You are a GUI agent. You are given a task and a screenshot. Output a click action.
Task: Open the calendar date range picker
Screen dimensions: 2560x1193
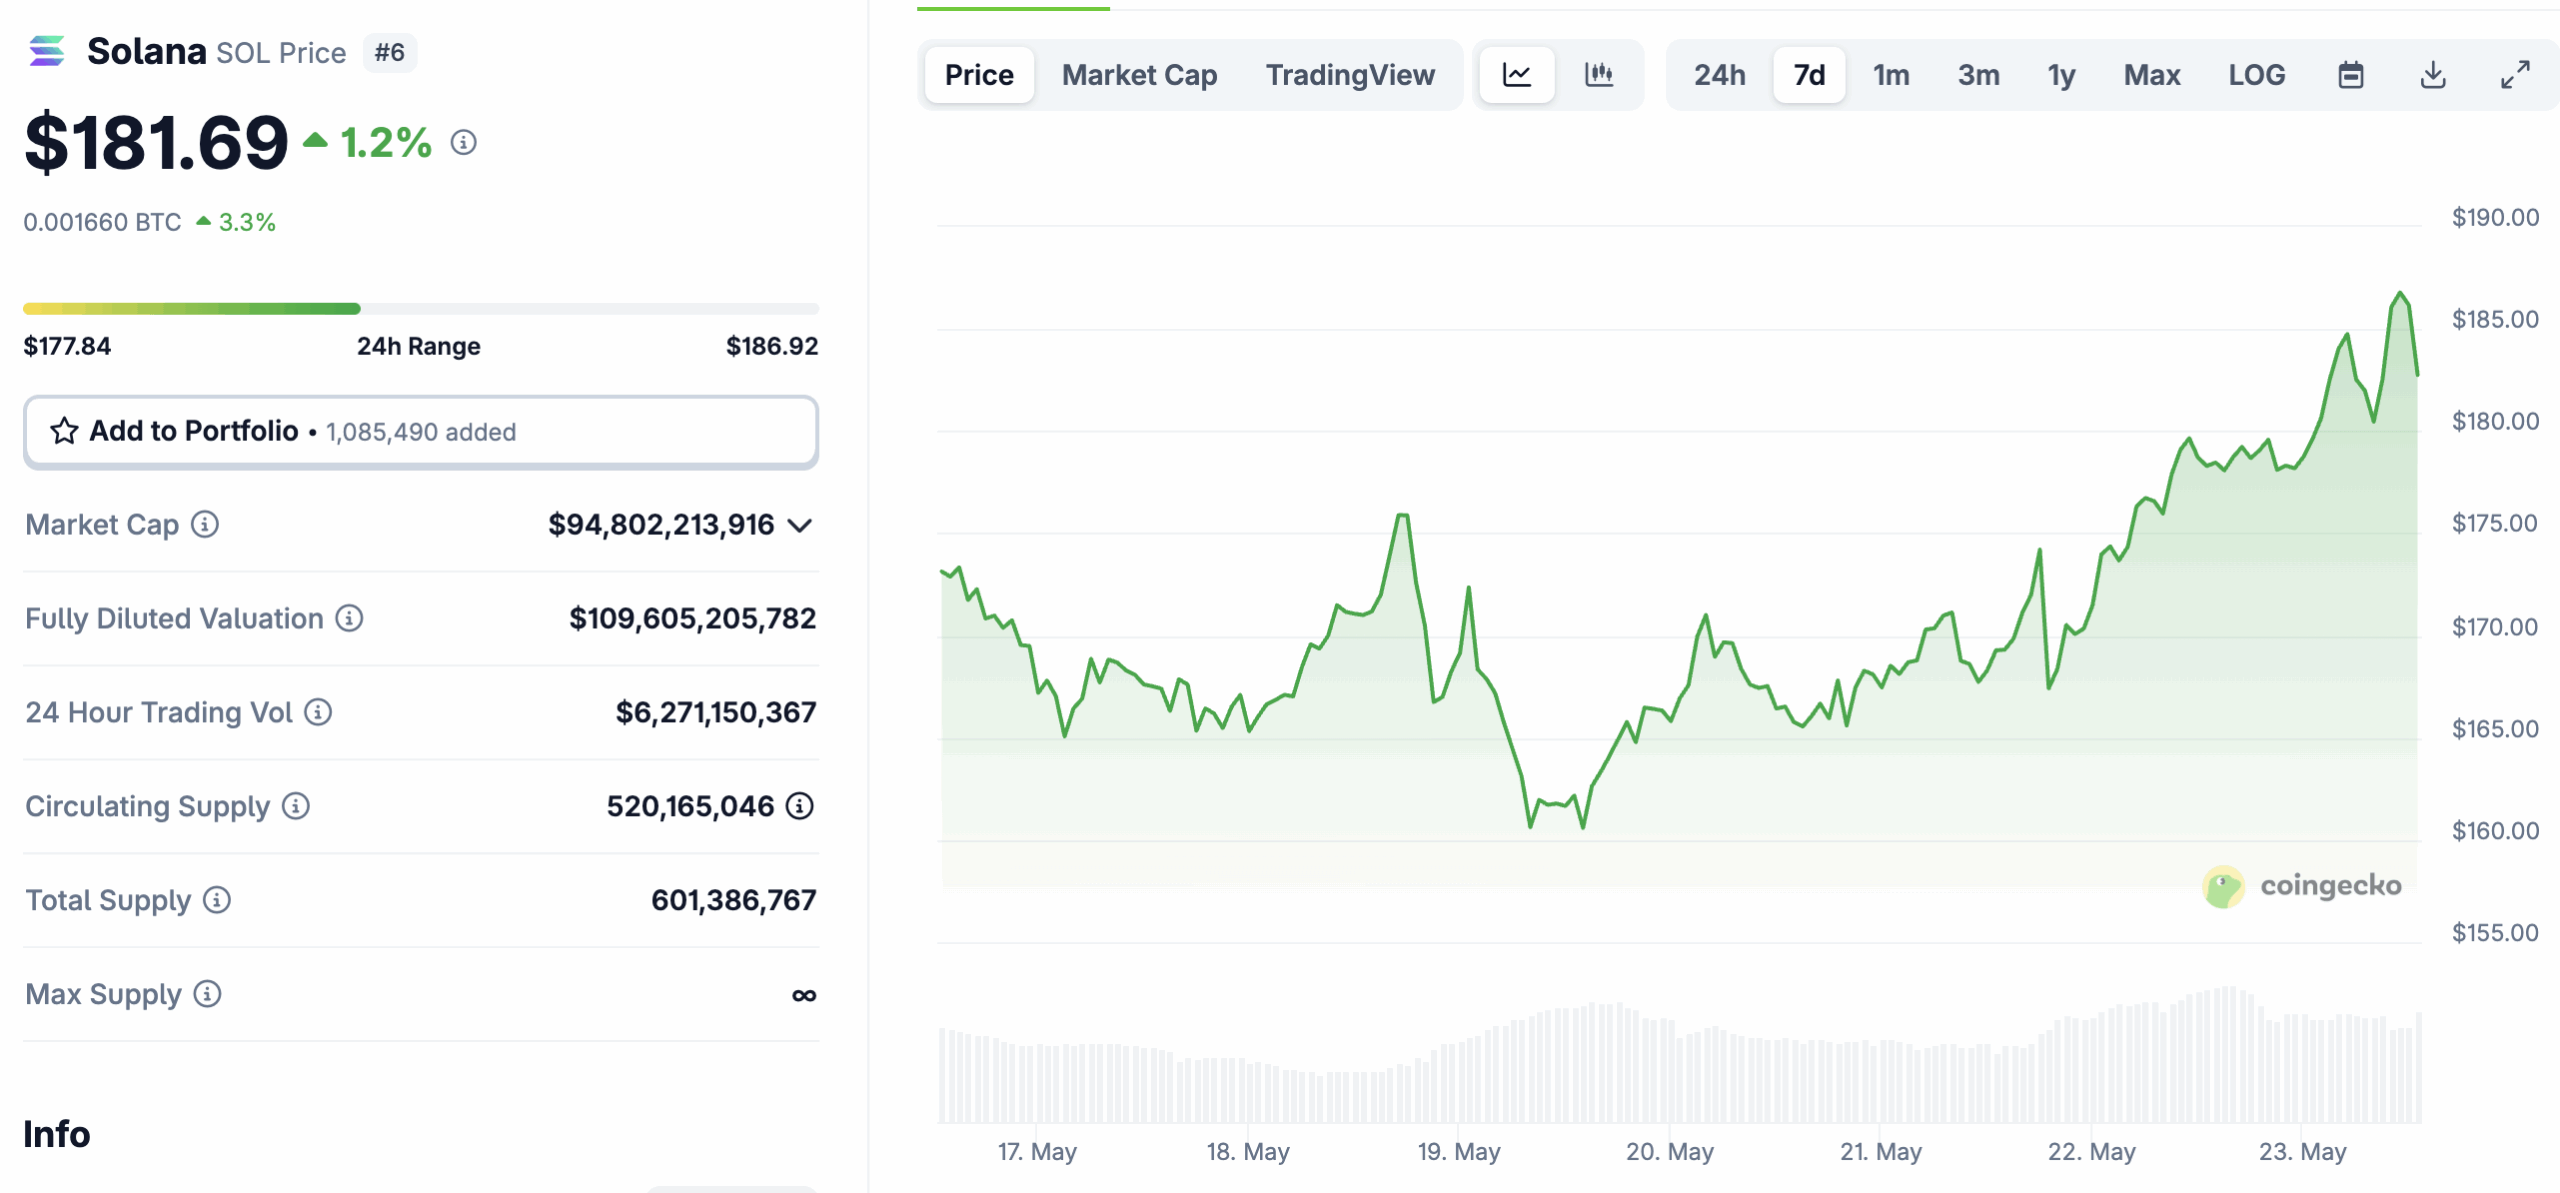(2351, 75)
